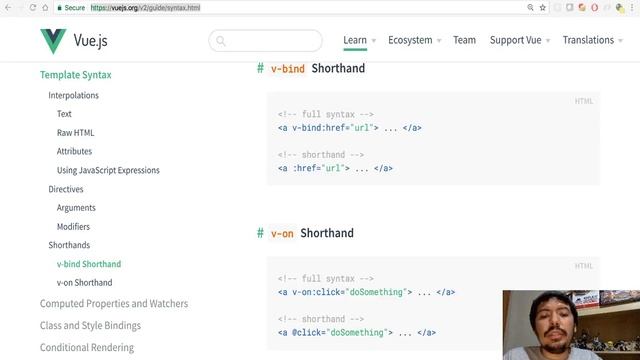Viewport: 640px width, 360px height.
Task: Click the red Opera-style extension icon
Action: (x=595, y=7)
